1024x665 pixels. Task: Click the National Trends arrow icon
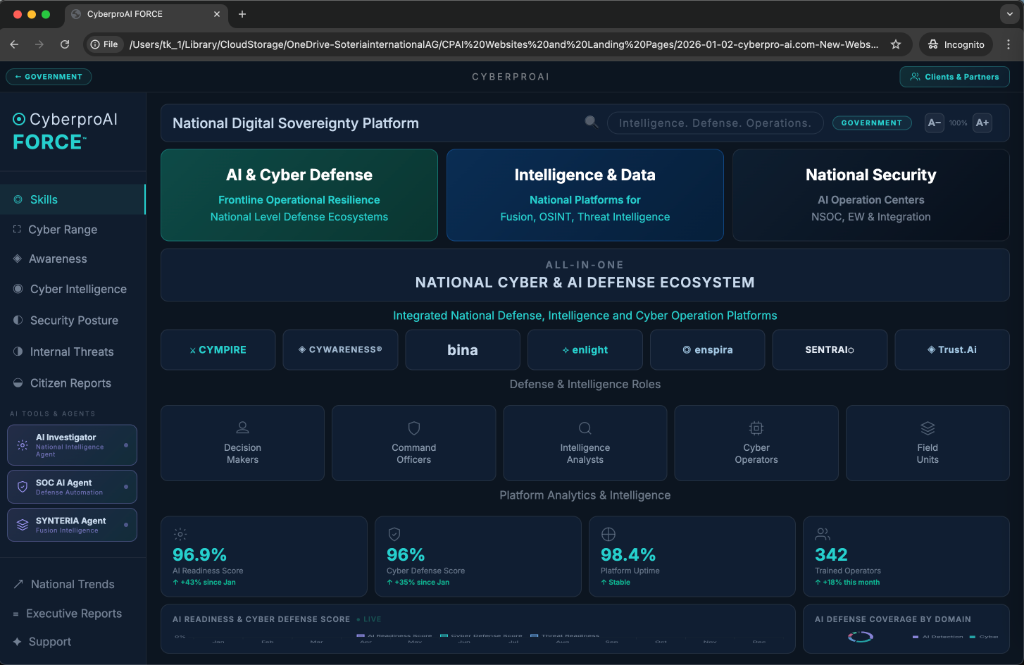(x=18, y=584)
